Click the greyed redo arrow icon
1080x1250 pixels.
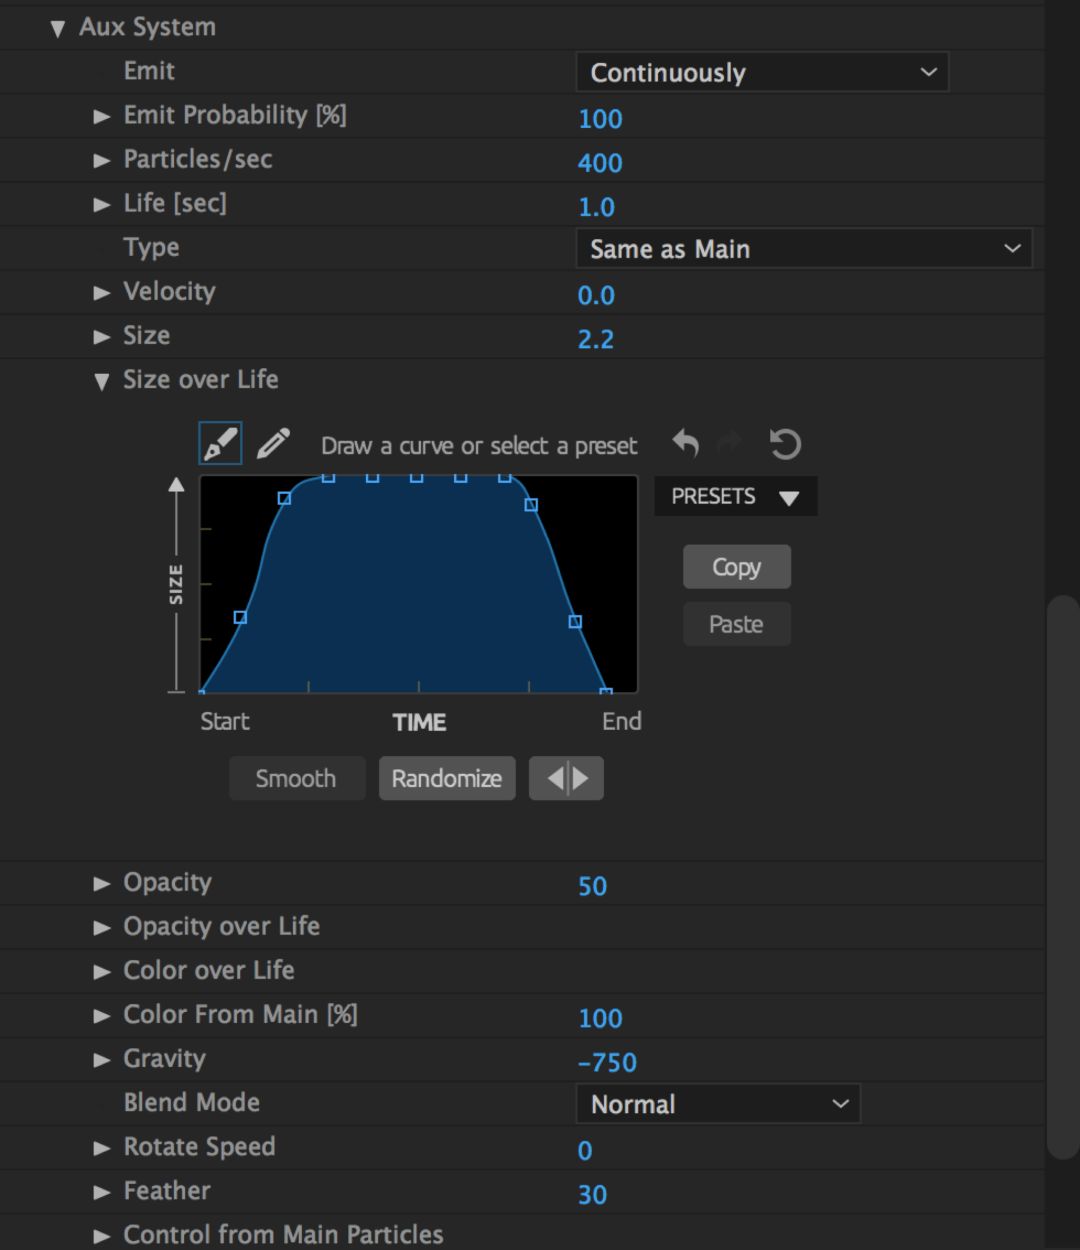(732, 443)
